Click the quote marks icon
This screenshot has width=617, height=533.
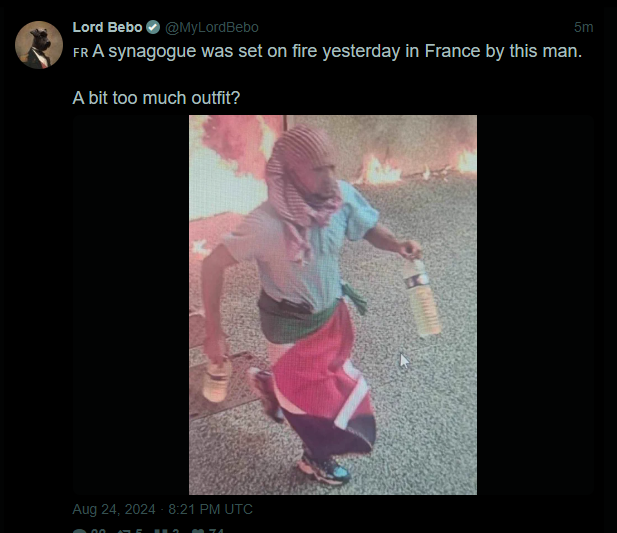click(x=161, y=531)
